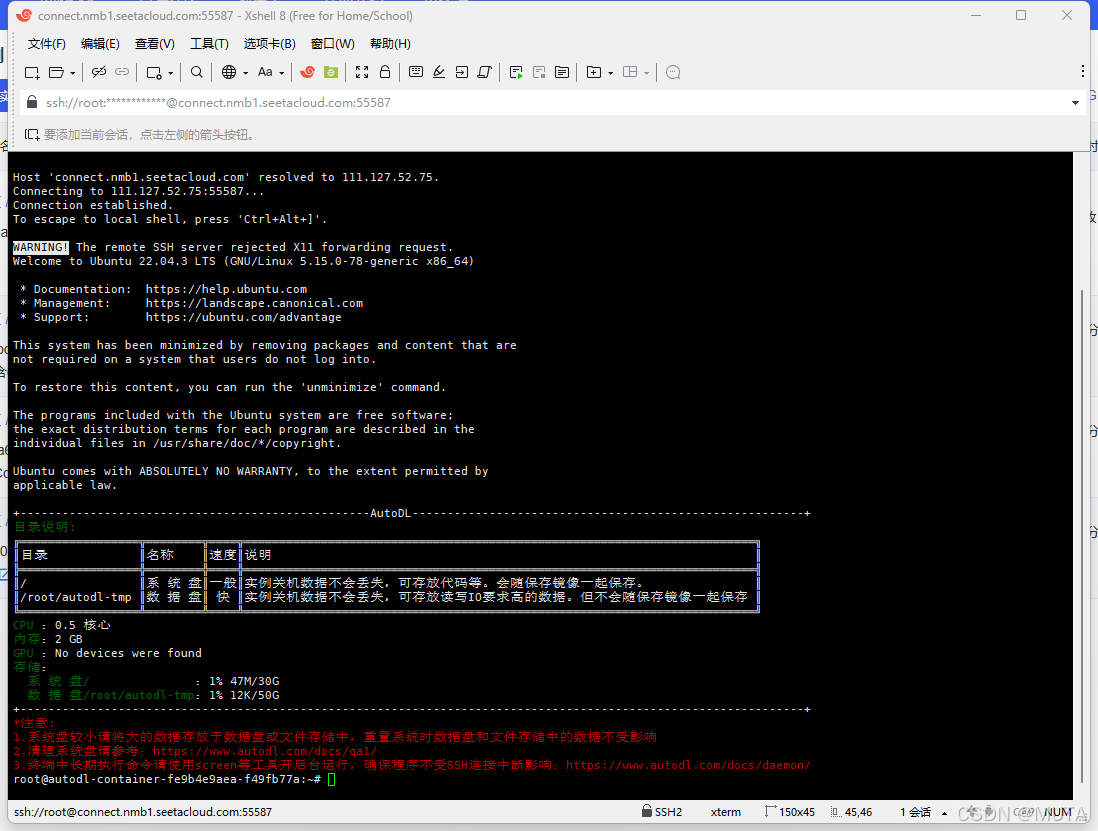
Task: Click the arrow-into-box toolbar icon
Action: pos(461,72)
